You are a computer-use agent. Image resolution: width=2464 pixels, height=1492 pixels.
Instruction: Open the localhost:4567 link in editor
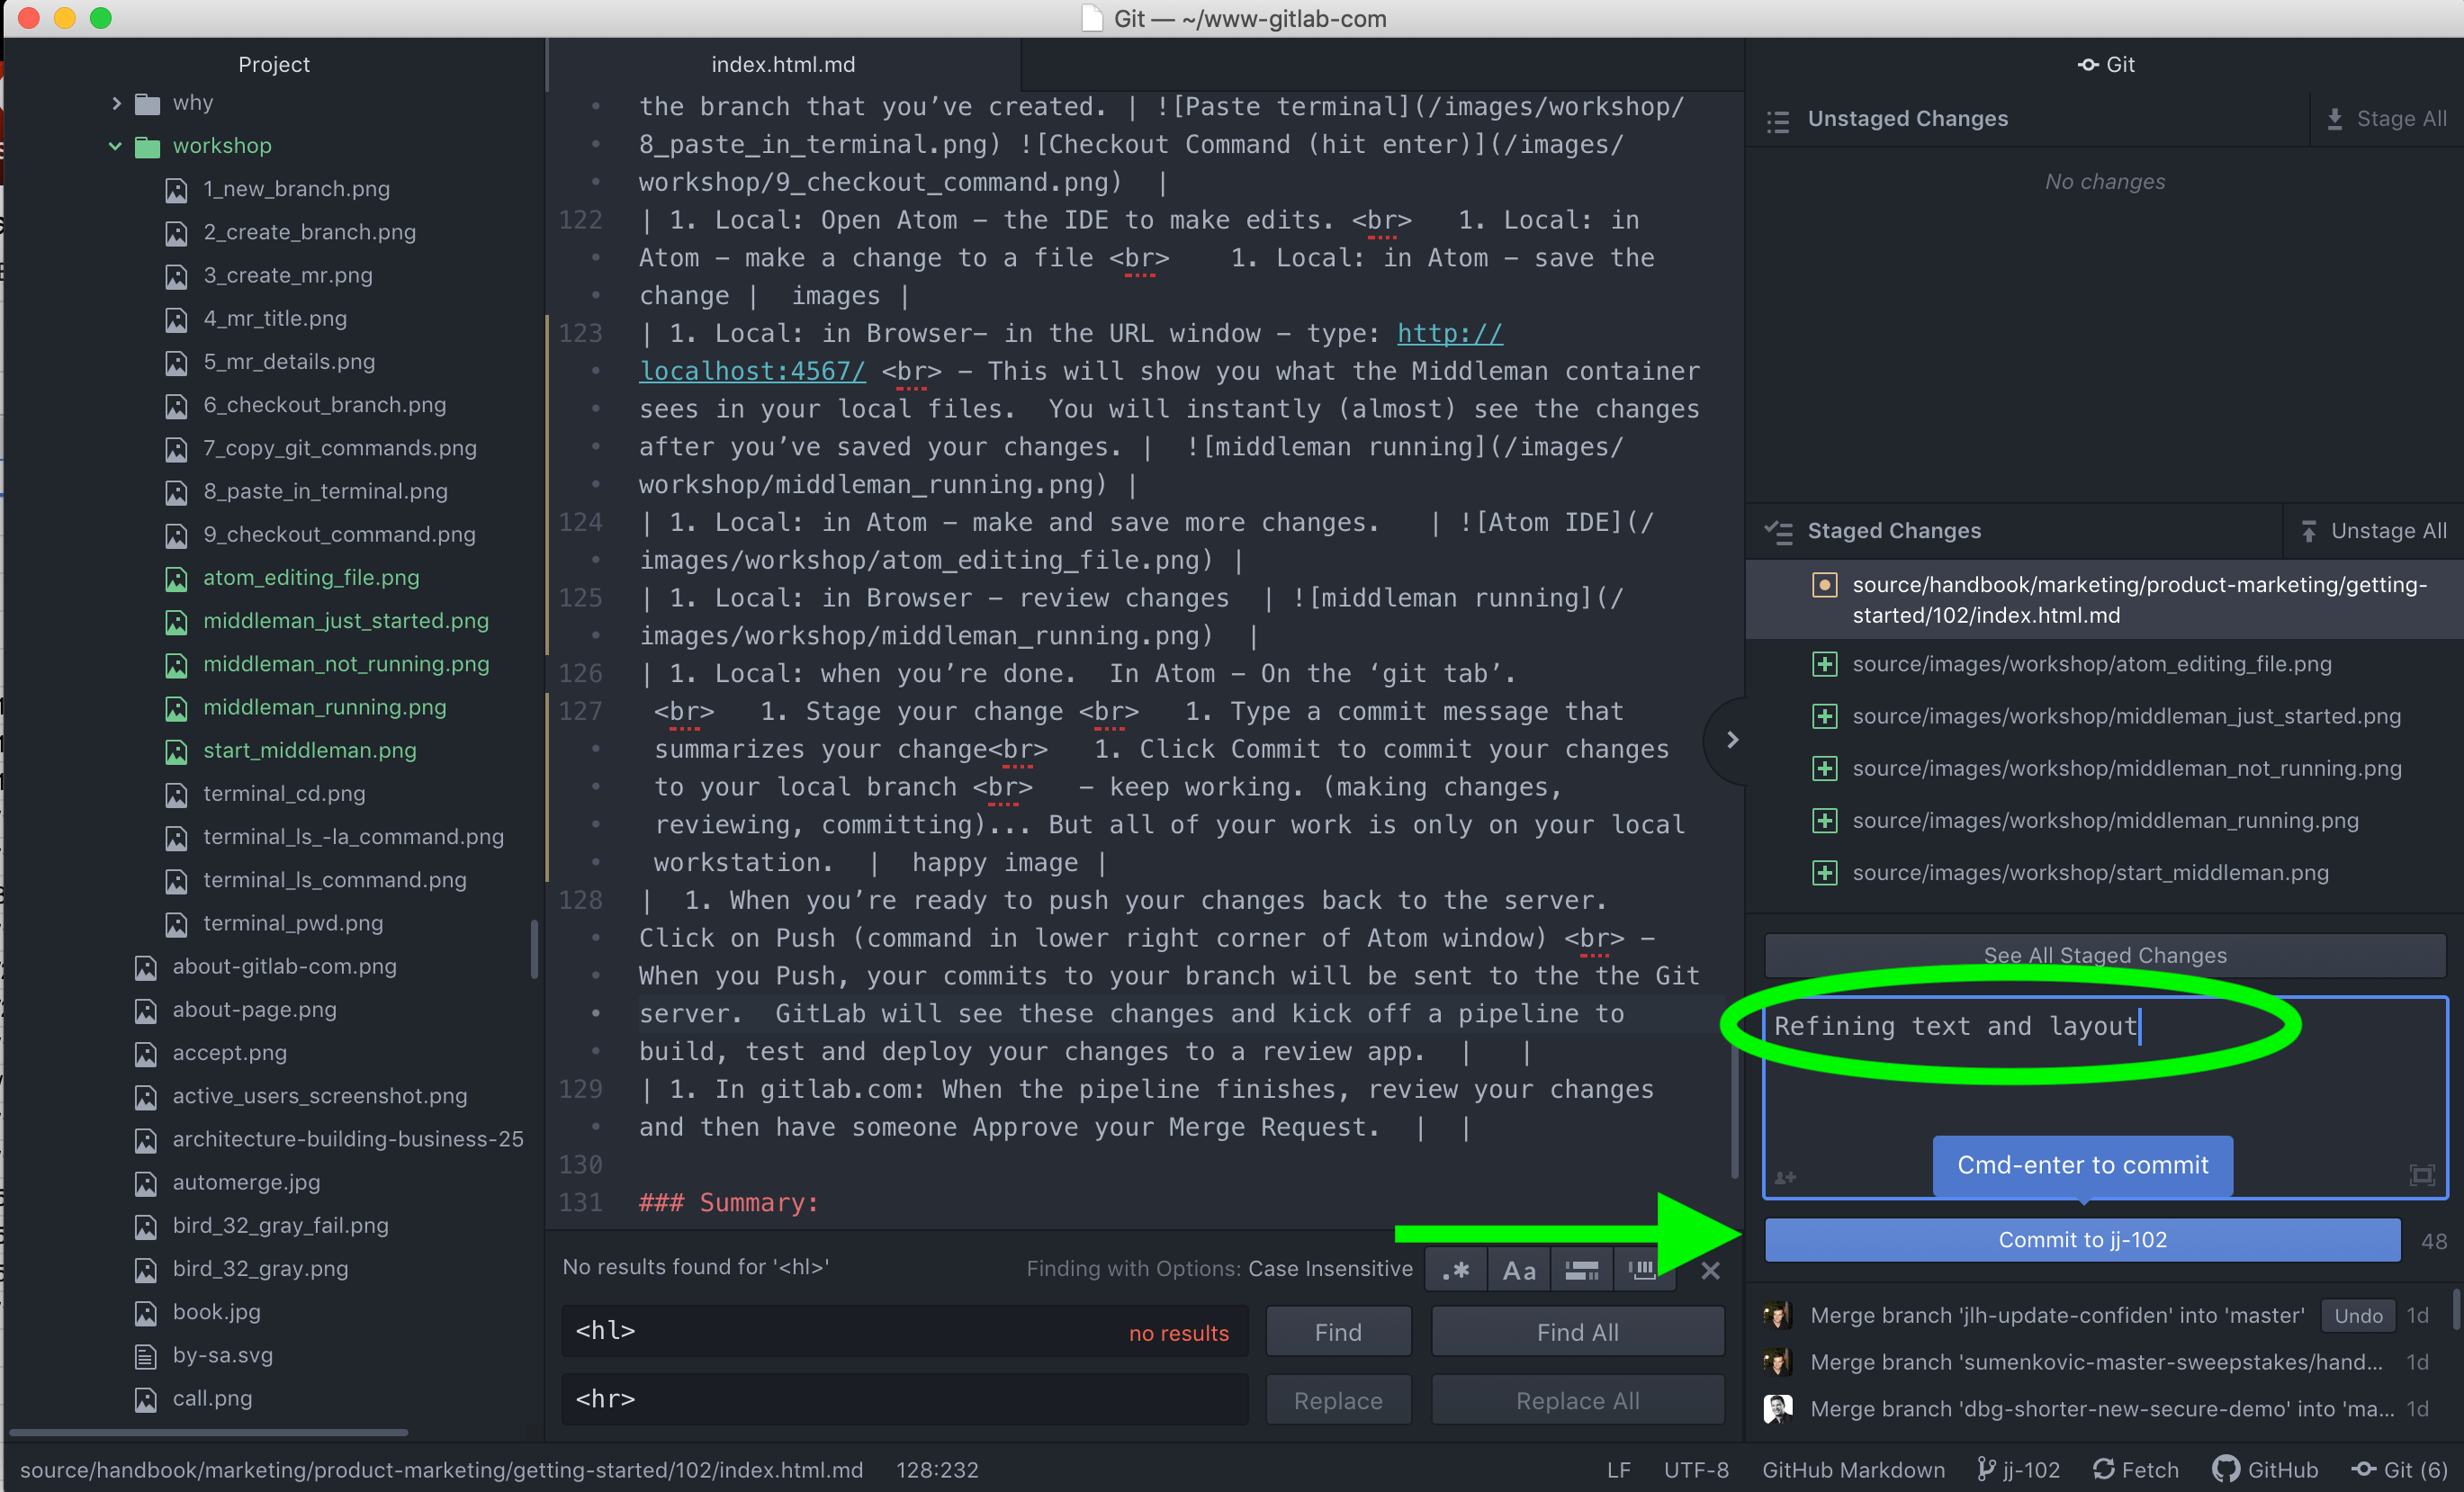coord(752,371)
